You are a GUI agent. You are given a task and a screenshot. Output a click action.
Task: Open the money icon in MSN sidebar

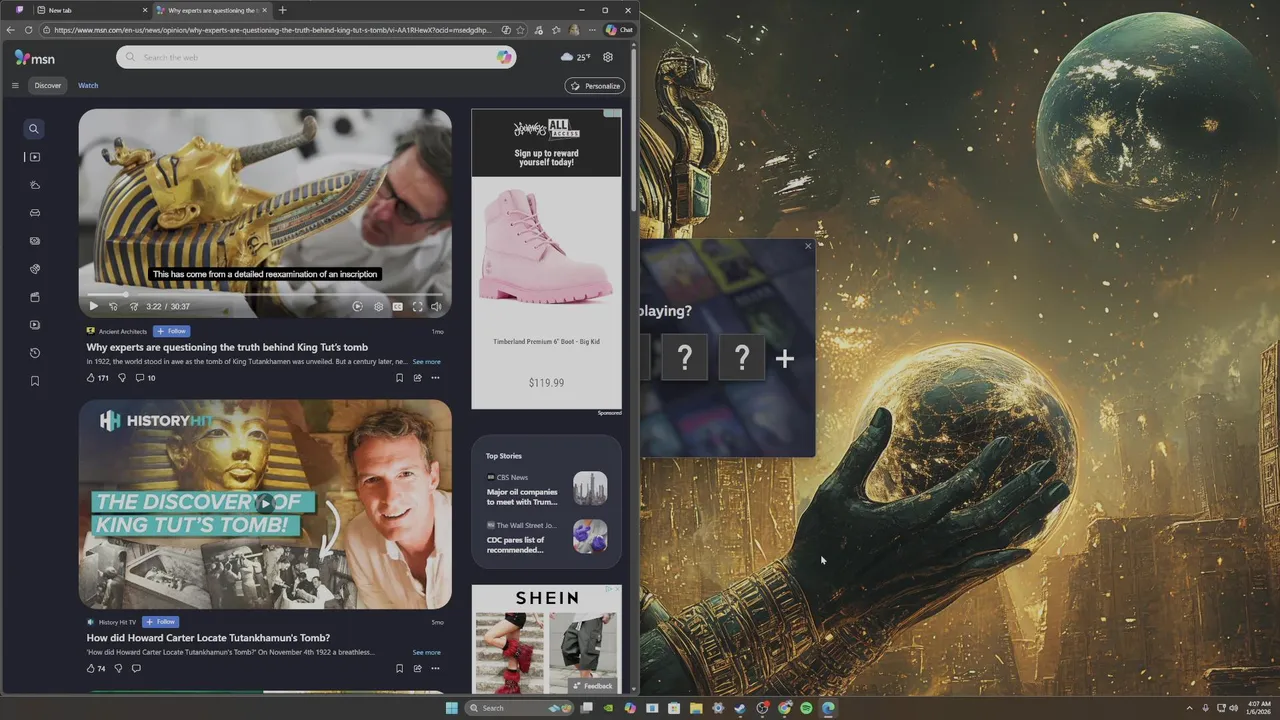34,241
